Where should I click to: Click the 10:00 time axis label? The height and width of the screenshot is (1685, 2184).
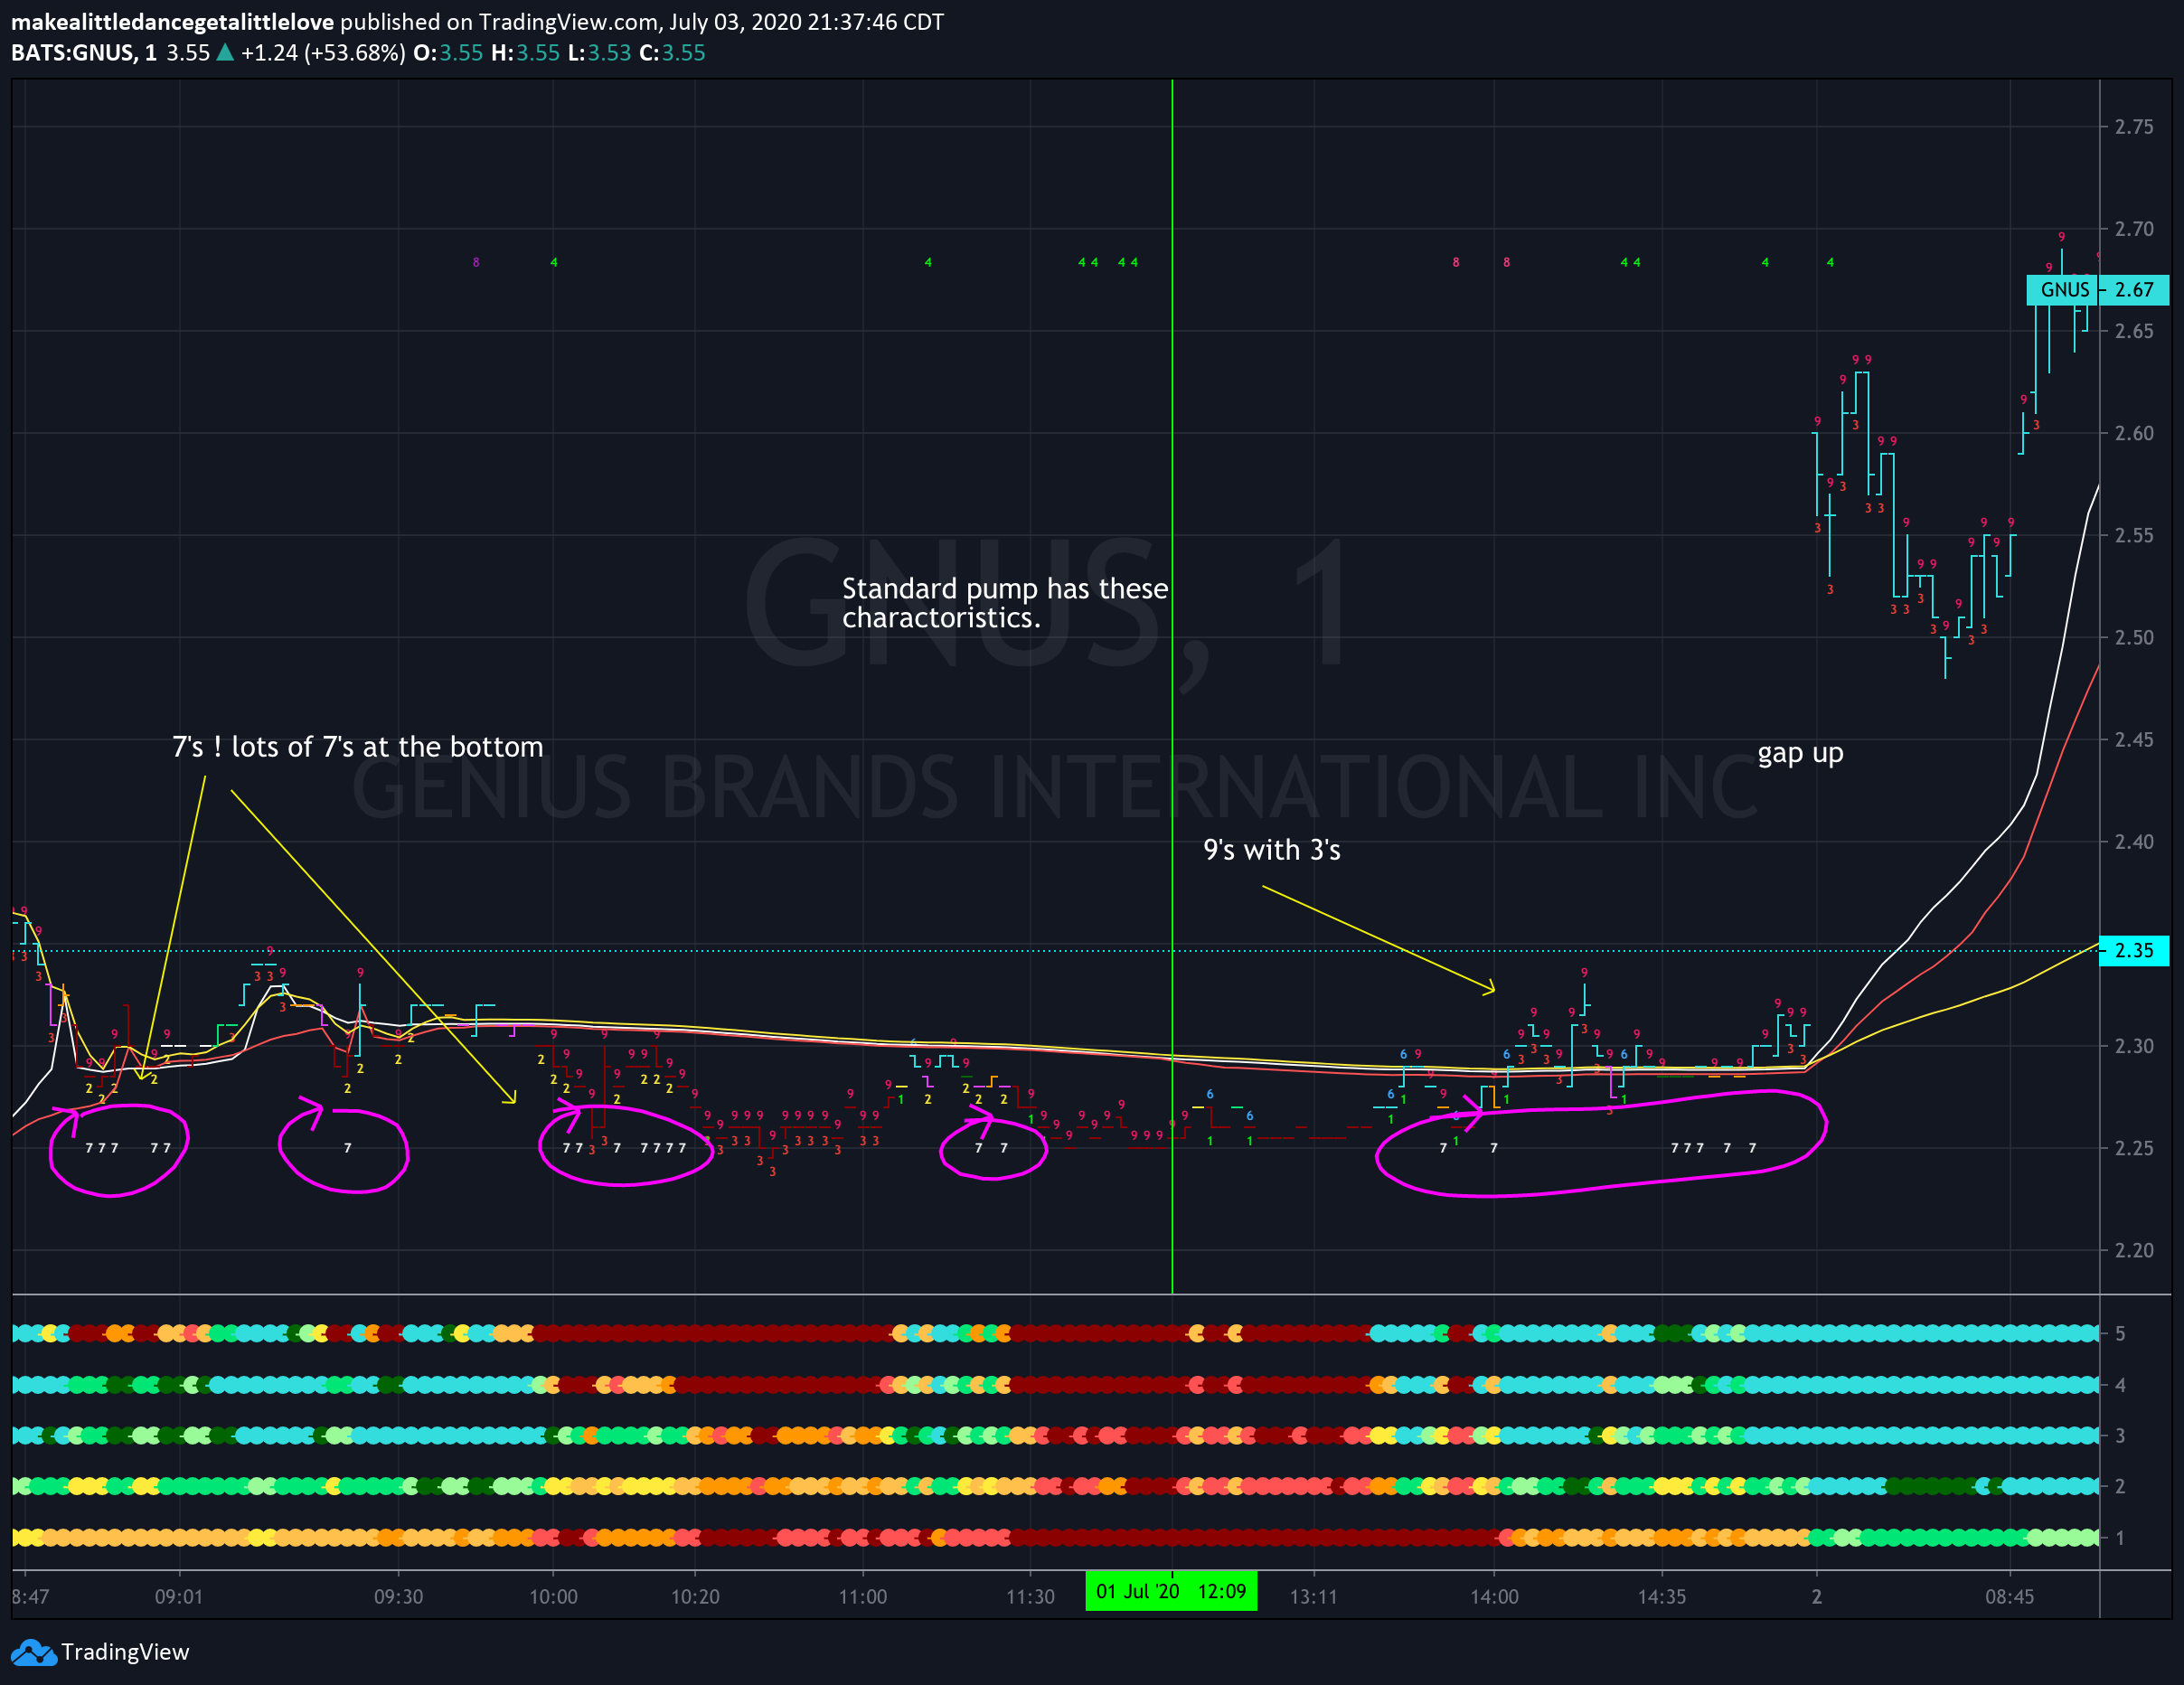pyautogui.click(x=553, y=1597)
